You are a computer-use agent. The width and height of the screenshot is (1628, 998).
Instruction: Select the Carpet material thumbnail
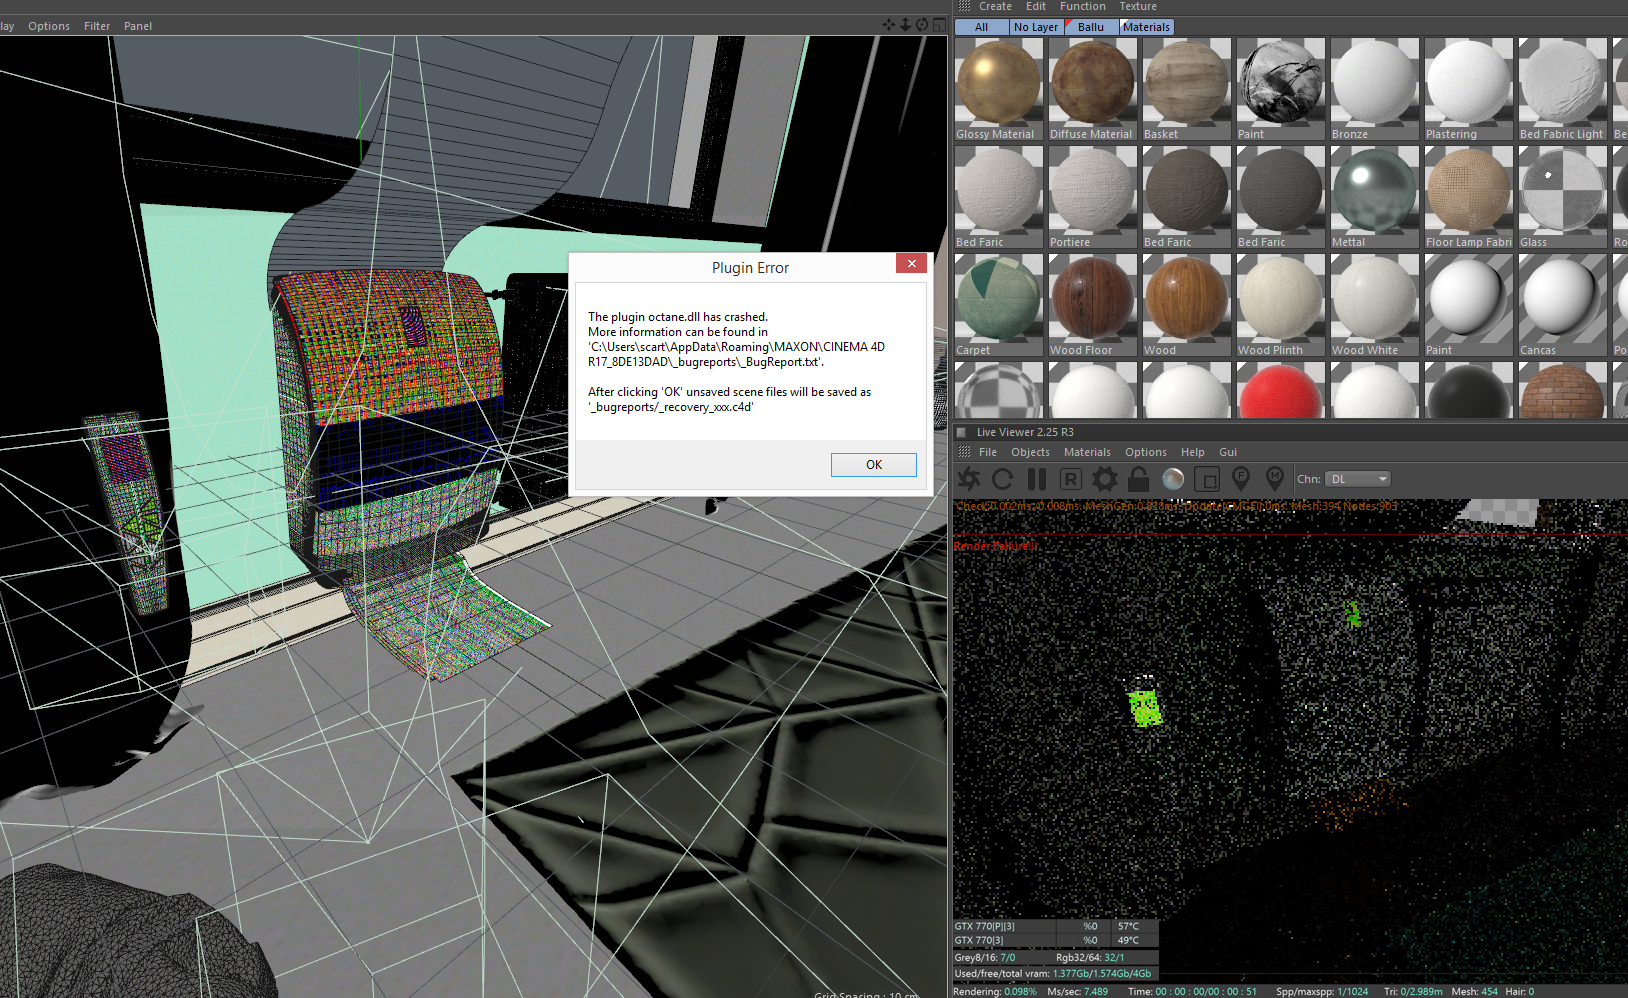999,305
